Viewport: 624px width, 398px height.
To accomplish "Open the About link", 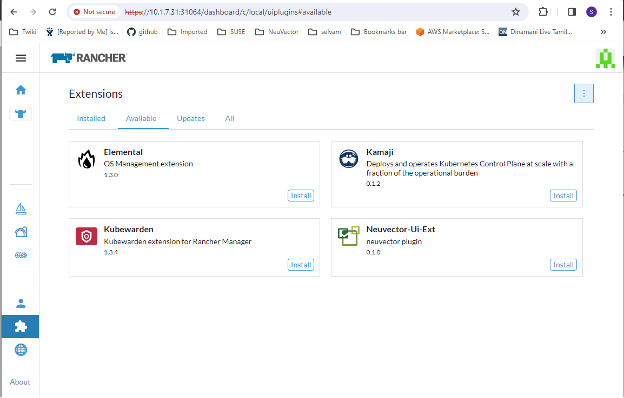I will 20,382.
